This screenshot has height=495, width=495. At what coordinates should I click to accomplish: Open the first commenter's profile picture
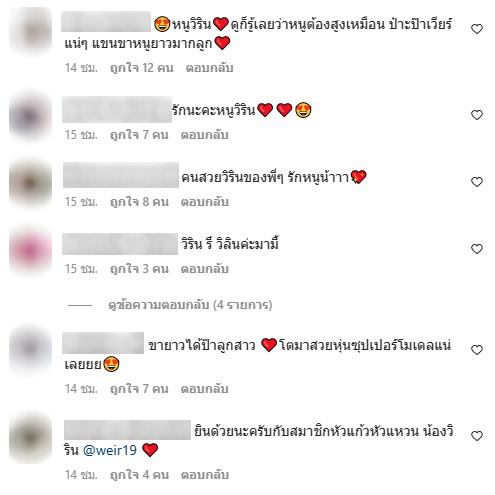click(x=30, y=31)
